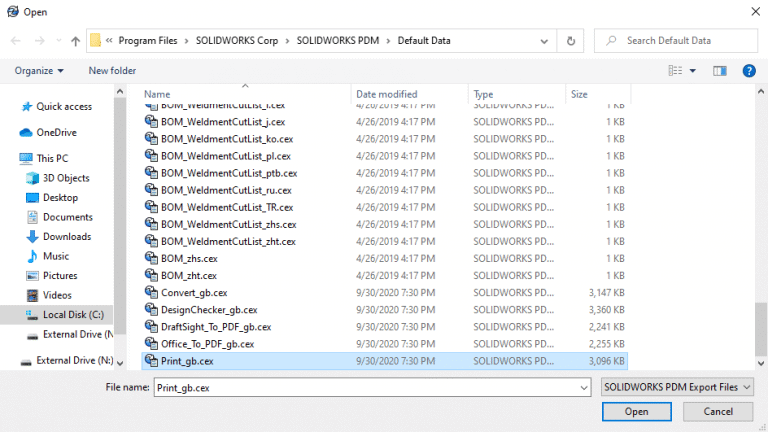Click the Search Default Data field
The image size is (768, 432).
coord(676,41)
